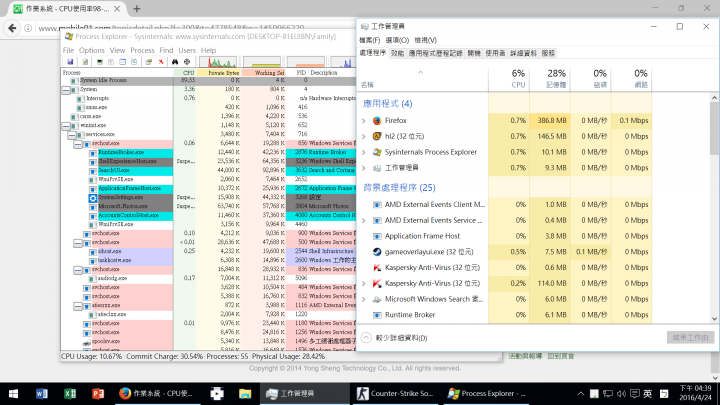
Task: Select System Idle Process row in Process Explorer
Action: (208, 80)
